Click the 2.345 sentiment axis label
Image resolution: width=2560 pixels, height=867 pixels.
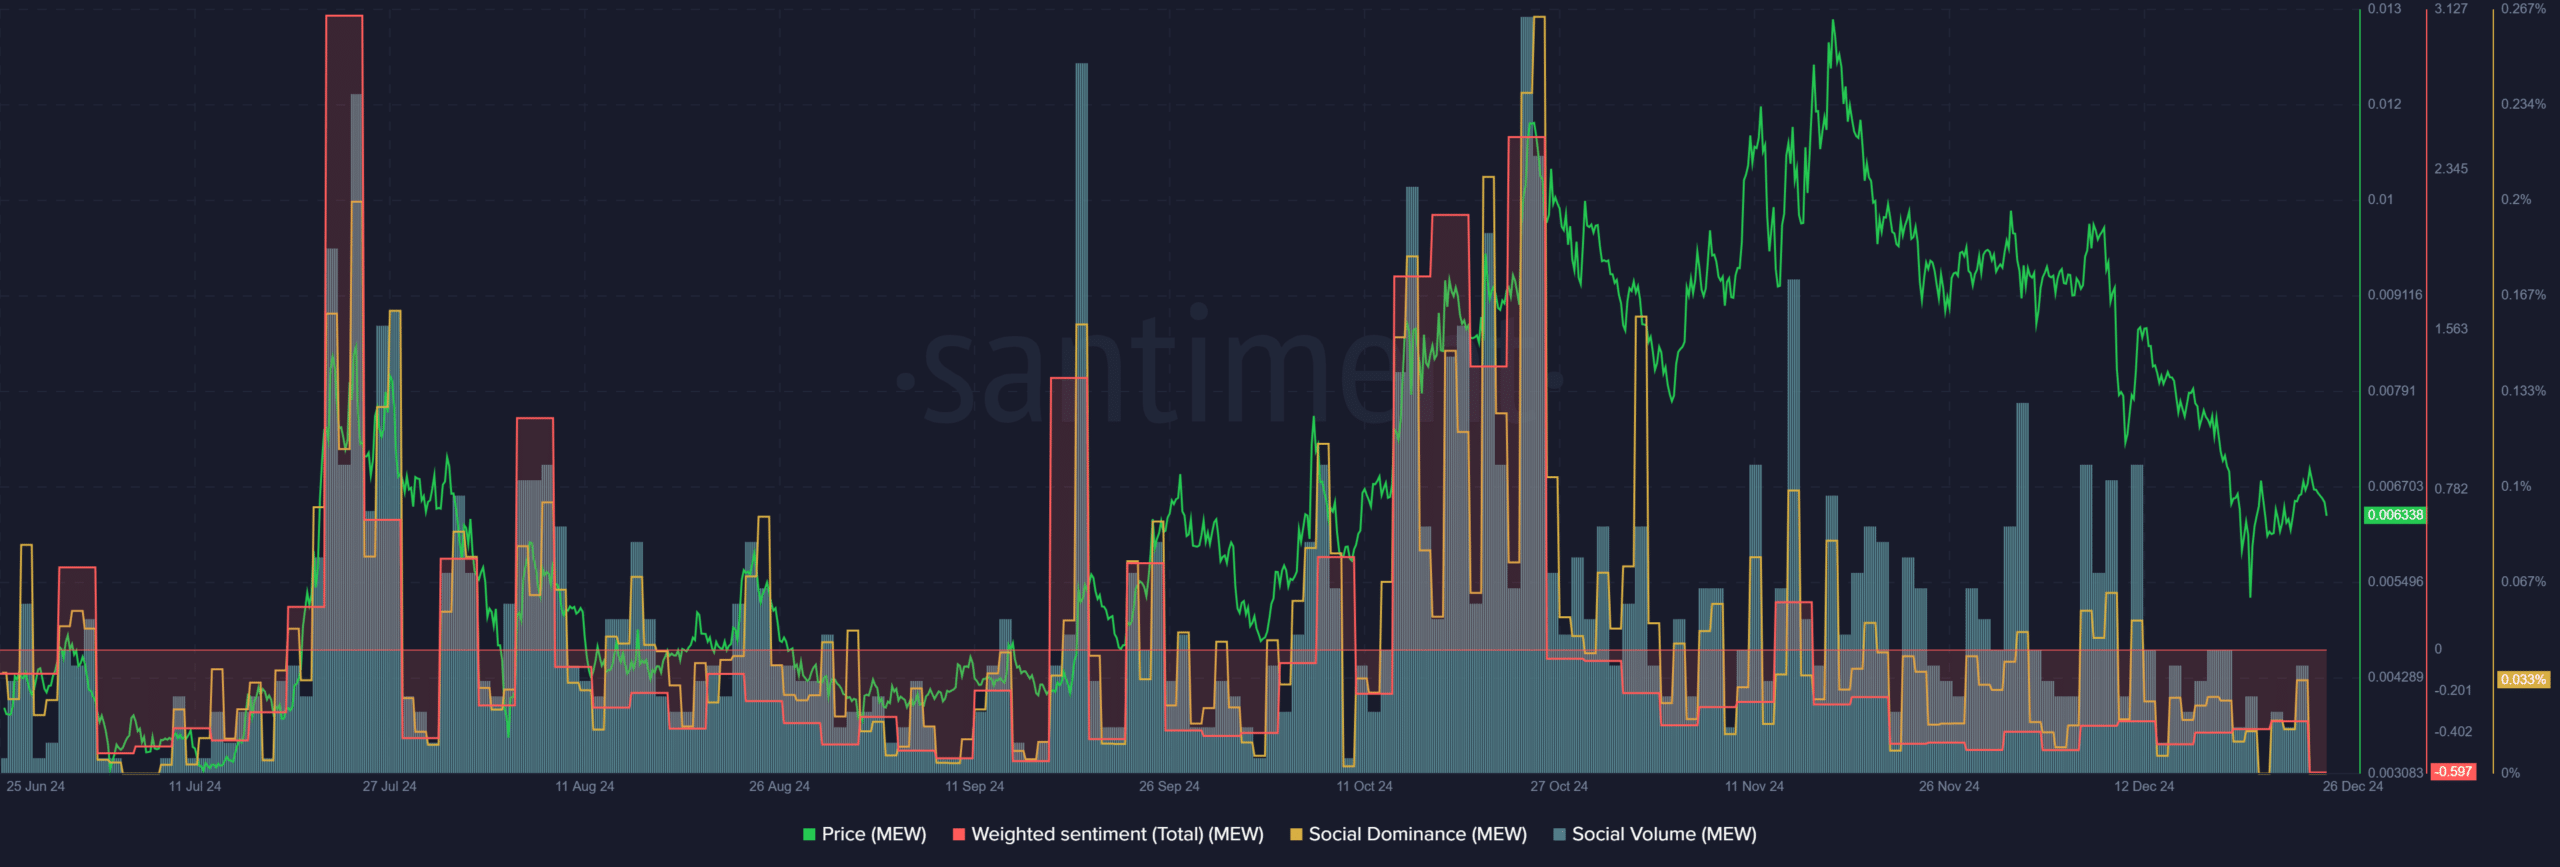(x=2451, y=169)
